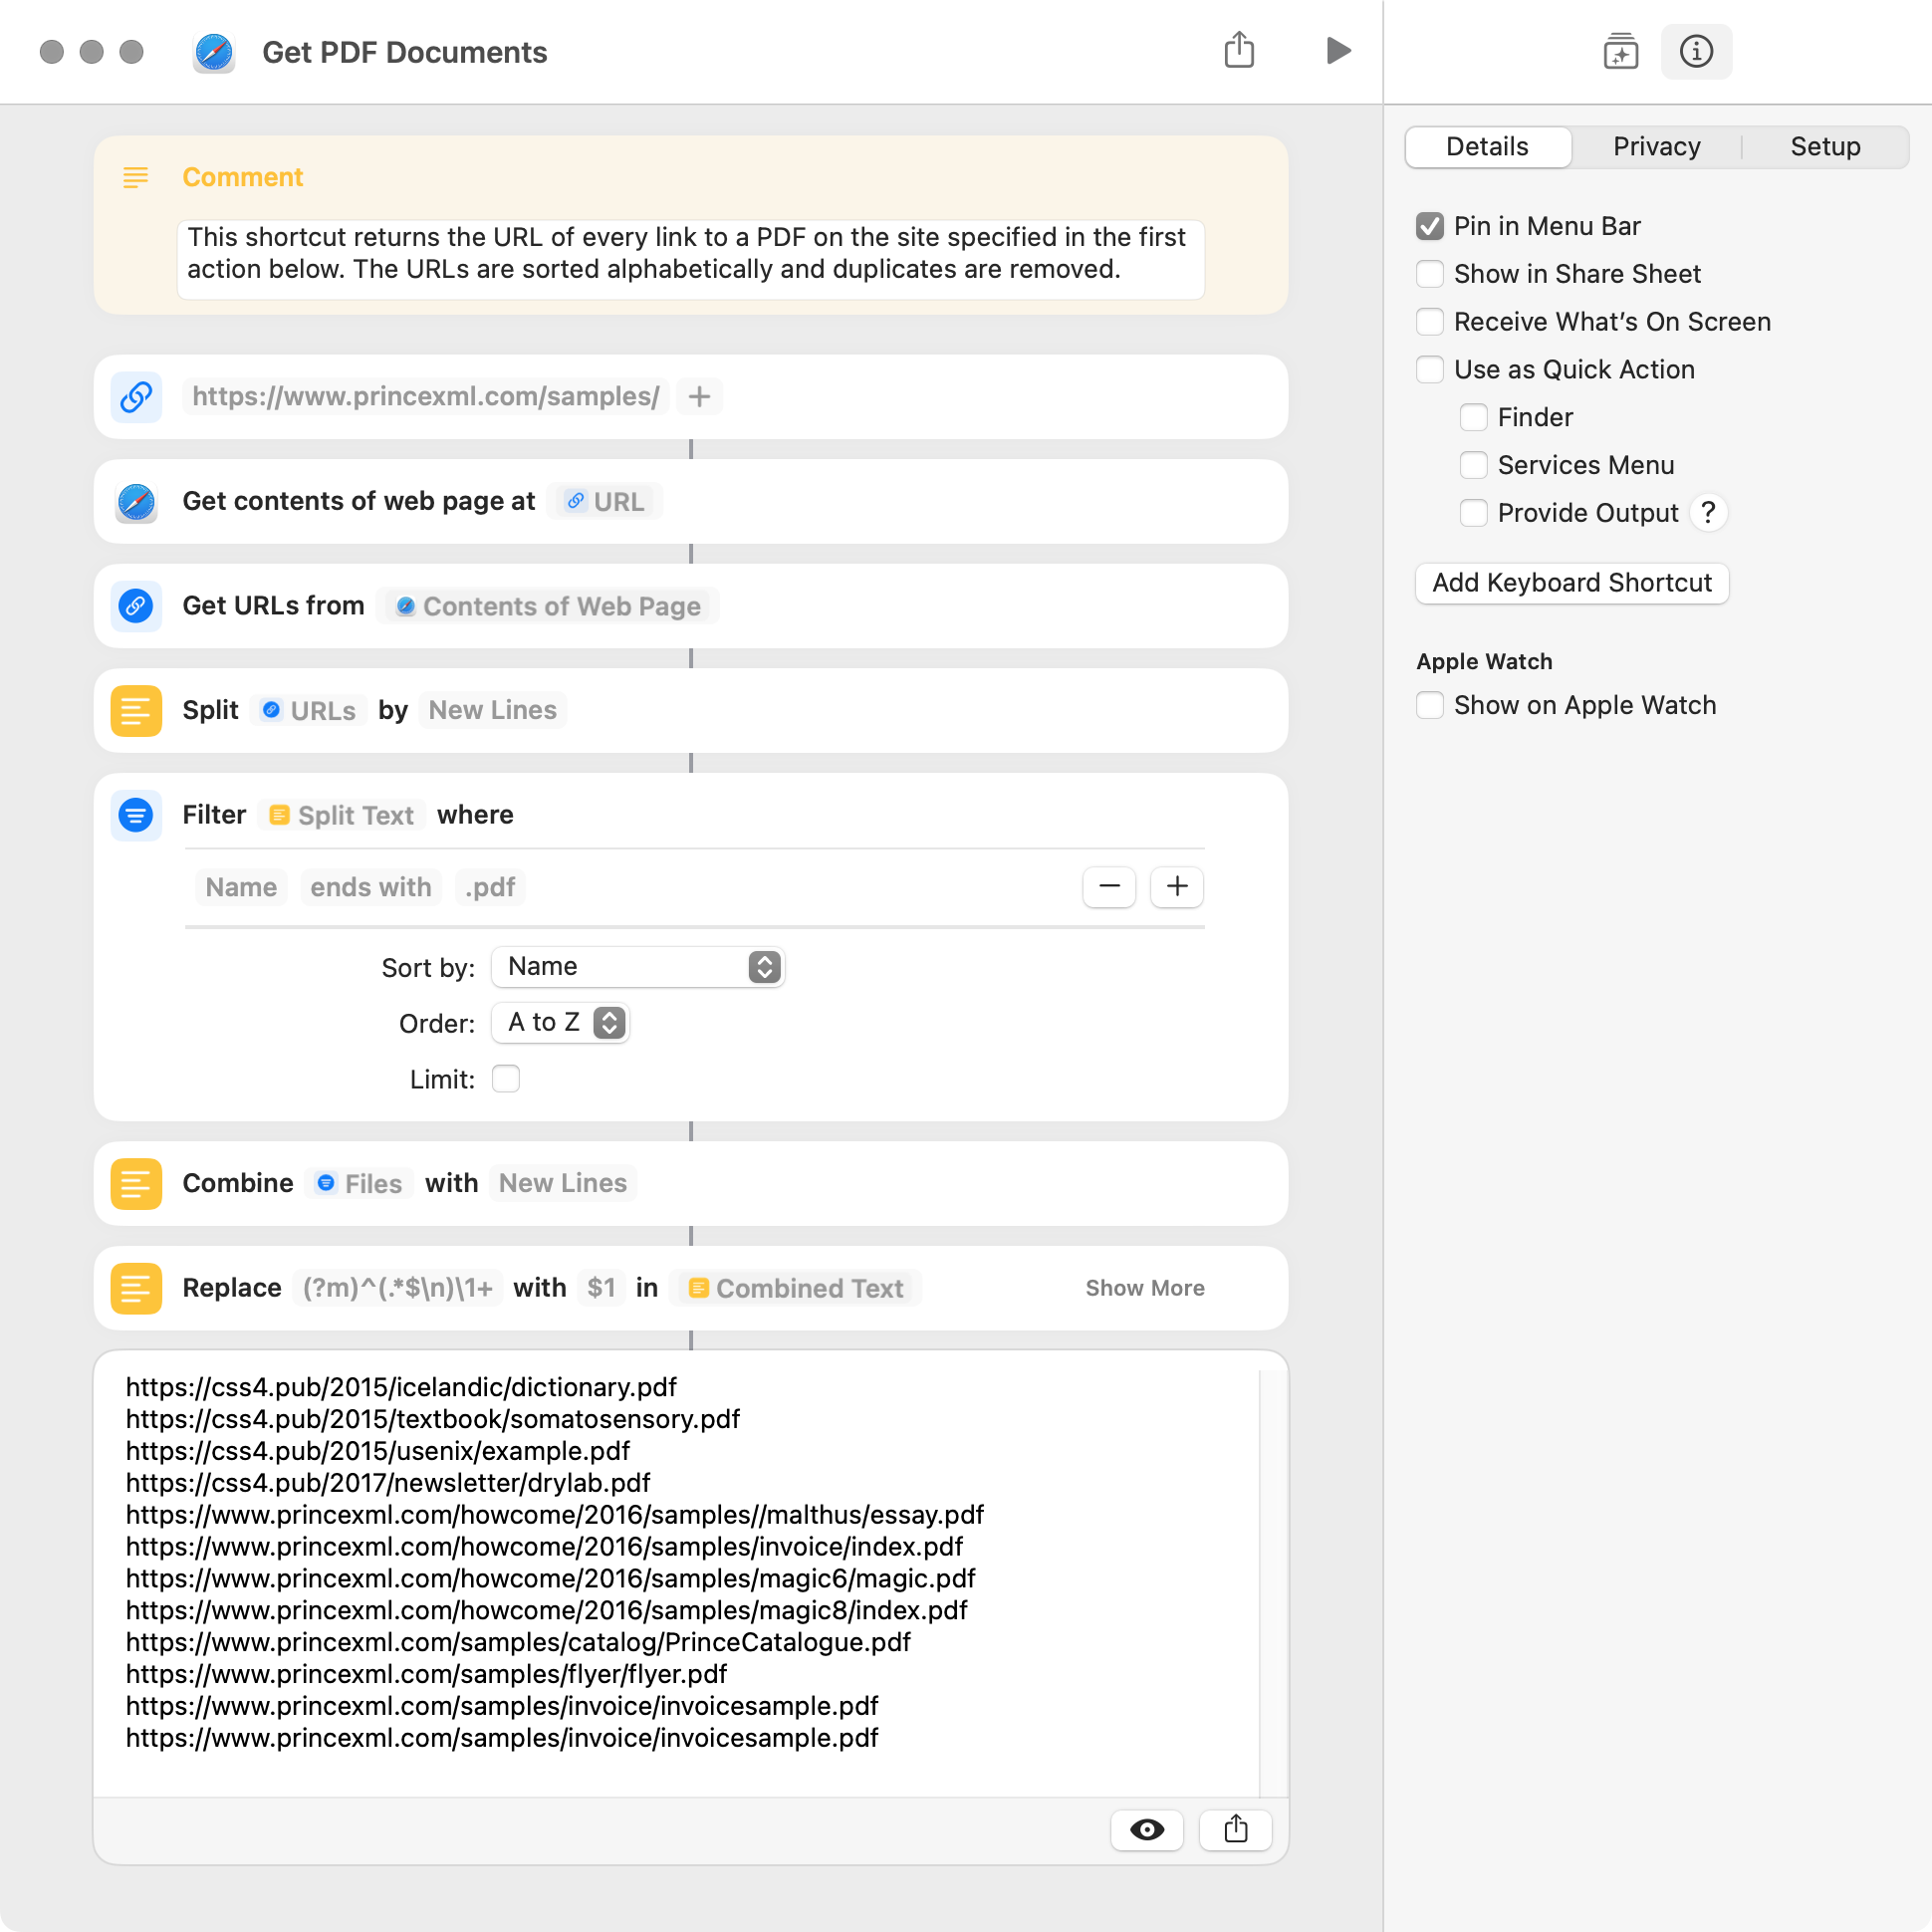The image size is (1932, 1932).
Task: Enable Use as Quick Action
Action: pos(1430,370)
